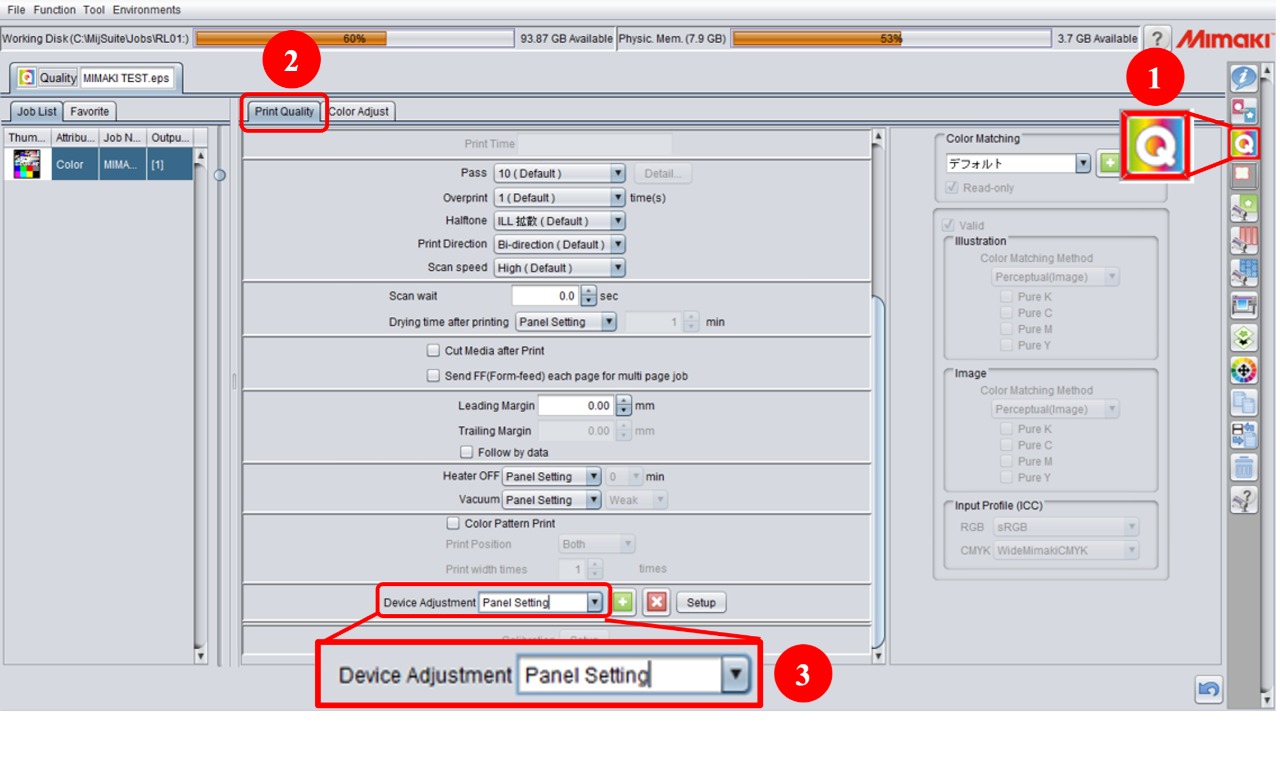Select the Quality function icon in sidebar

1243,142
